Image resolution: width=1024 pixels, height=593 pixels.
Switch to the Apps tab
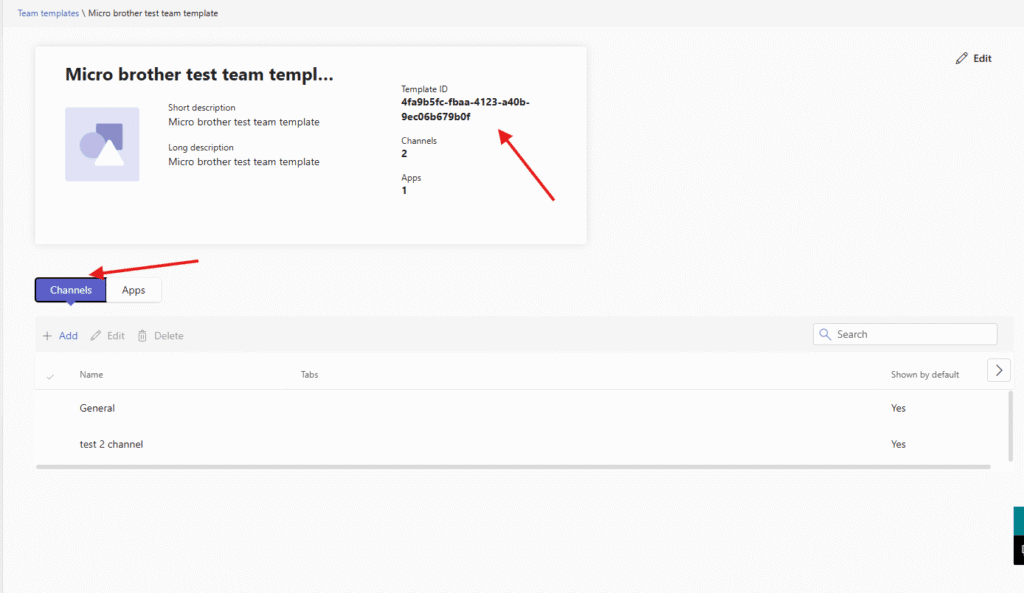point(134,290)
